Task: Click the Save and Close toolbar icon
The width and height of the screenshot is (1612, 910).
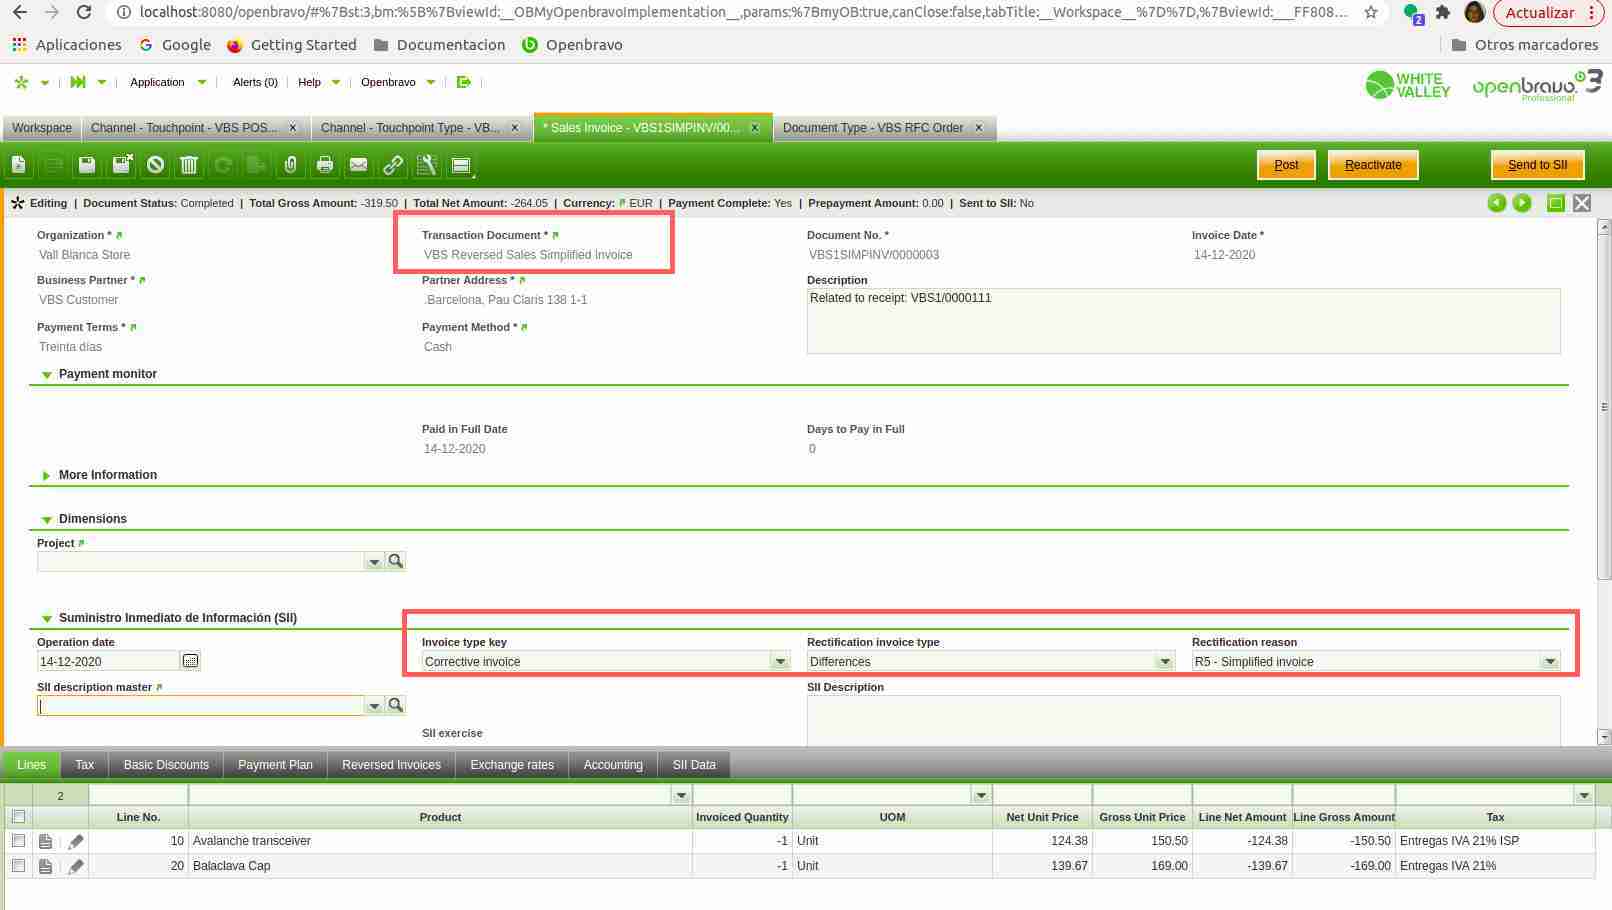Action: [x=122, y=165]
